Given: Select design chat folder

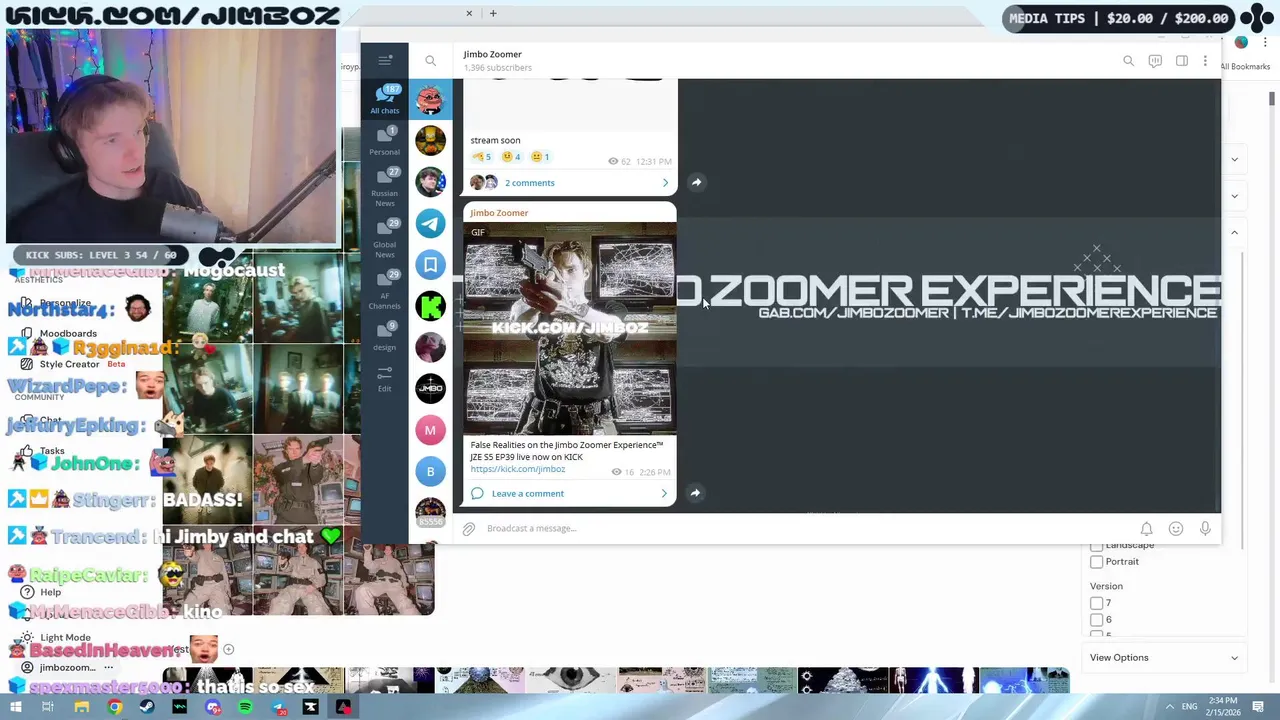Looking at the screenshot, I should (x=385, y=335).
